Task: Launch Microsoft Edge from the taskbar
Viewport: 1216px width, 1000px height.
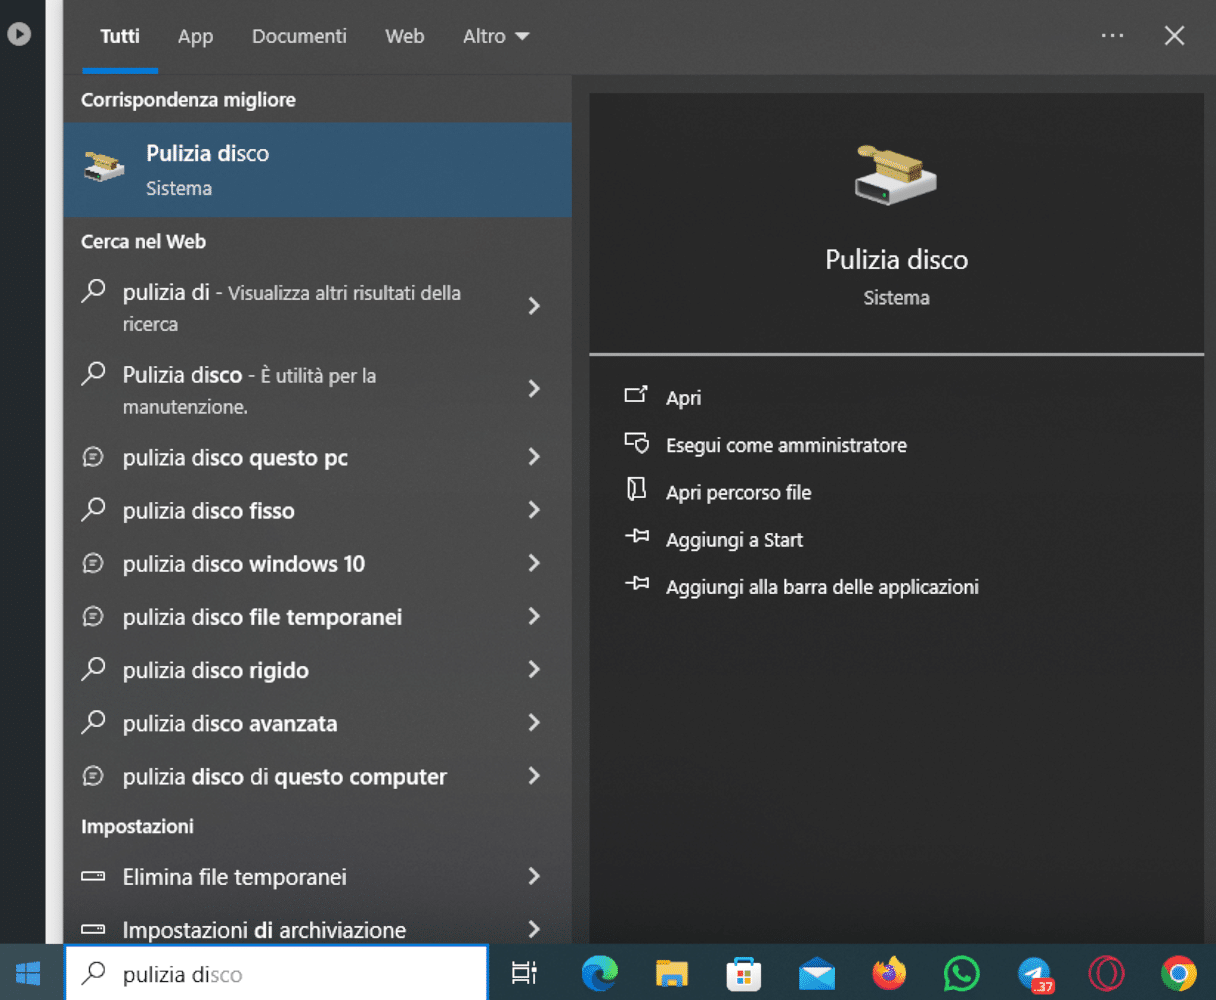Action: [600, 973]
